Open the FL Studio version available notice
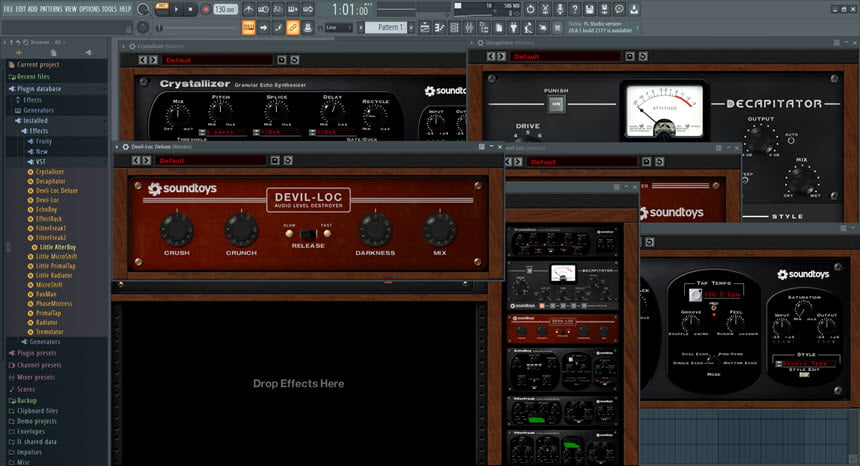The height and width of the screenshot is (466, 860). click(x=601, y=27)
